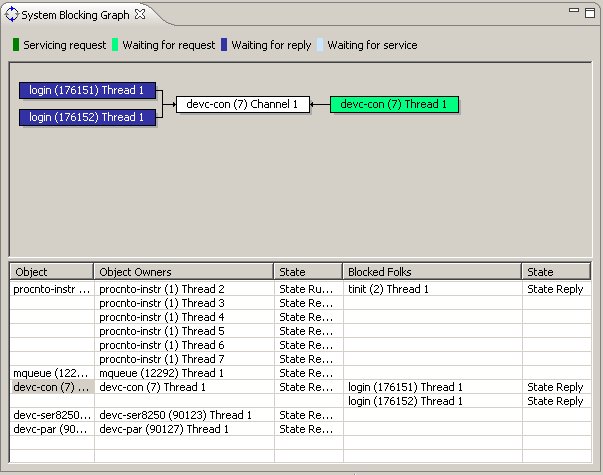Select devc-con (7) Channel 1 node
Viewport: 603px width, 475px height.
click(x=242, y=104)
